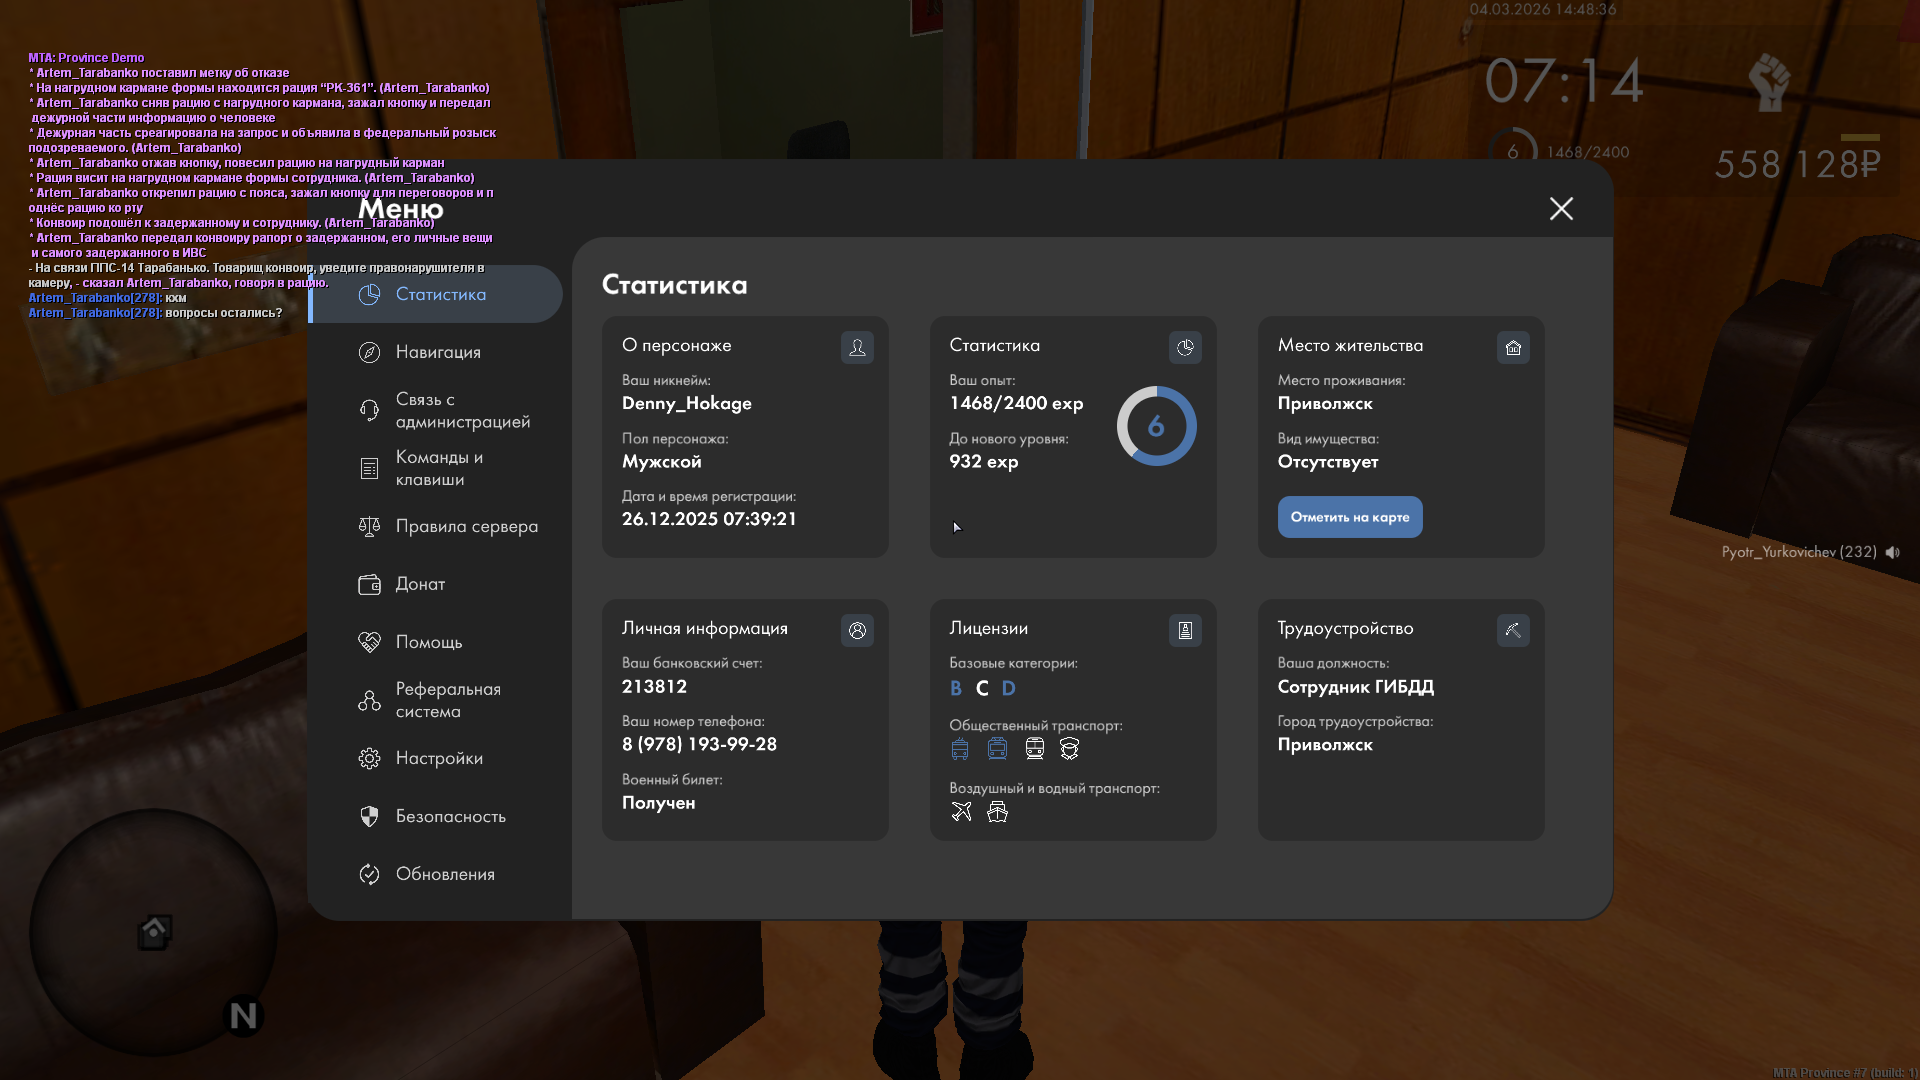Open the Донат menu section
The width and height of the screenshot is (1920, 1080).
[x=420, y=584]
